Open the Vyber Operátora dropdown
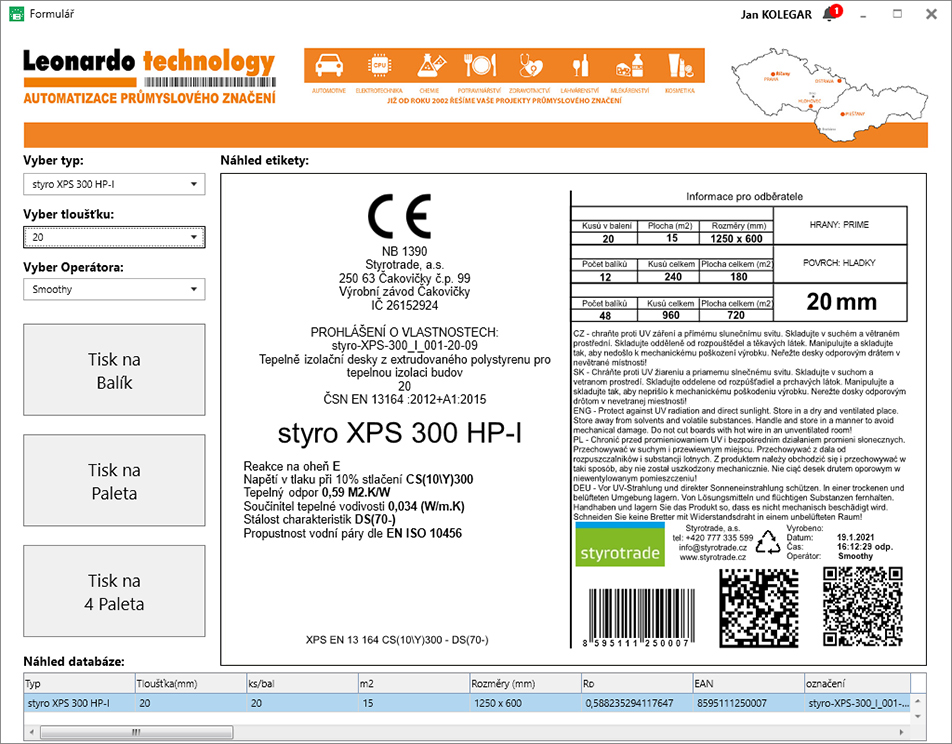Image resolution: width=952 pixels, height=744 pixels. point(114,289)
